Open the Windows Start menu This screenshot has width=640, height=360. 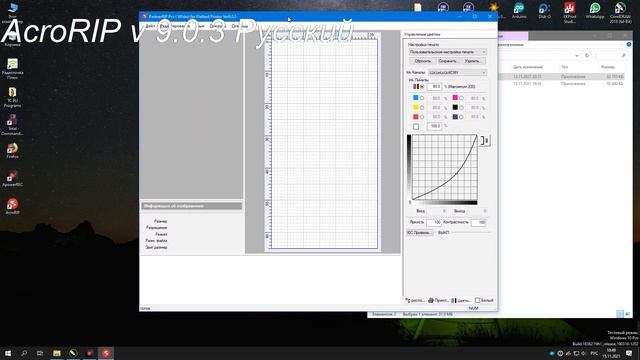8,353
